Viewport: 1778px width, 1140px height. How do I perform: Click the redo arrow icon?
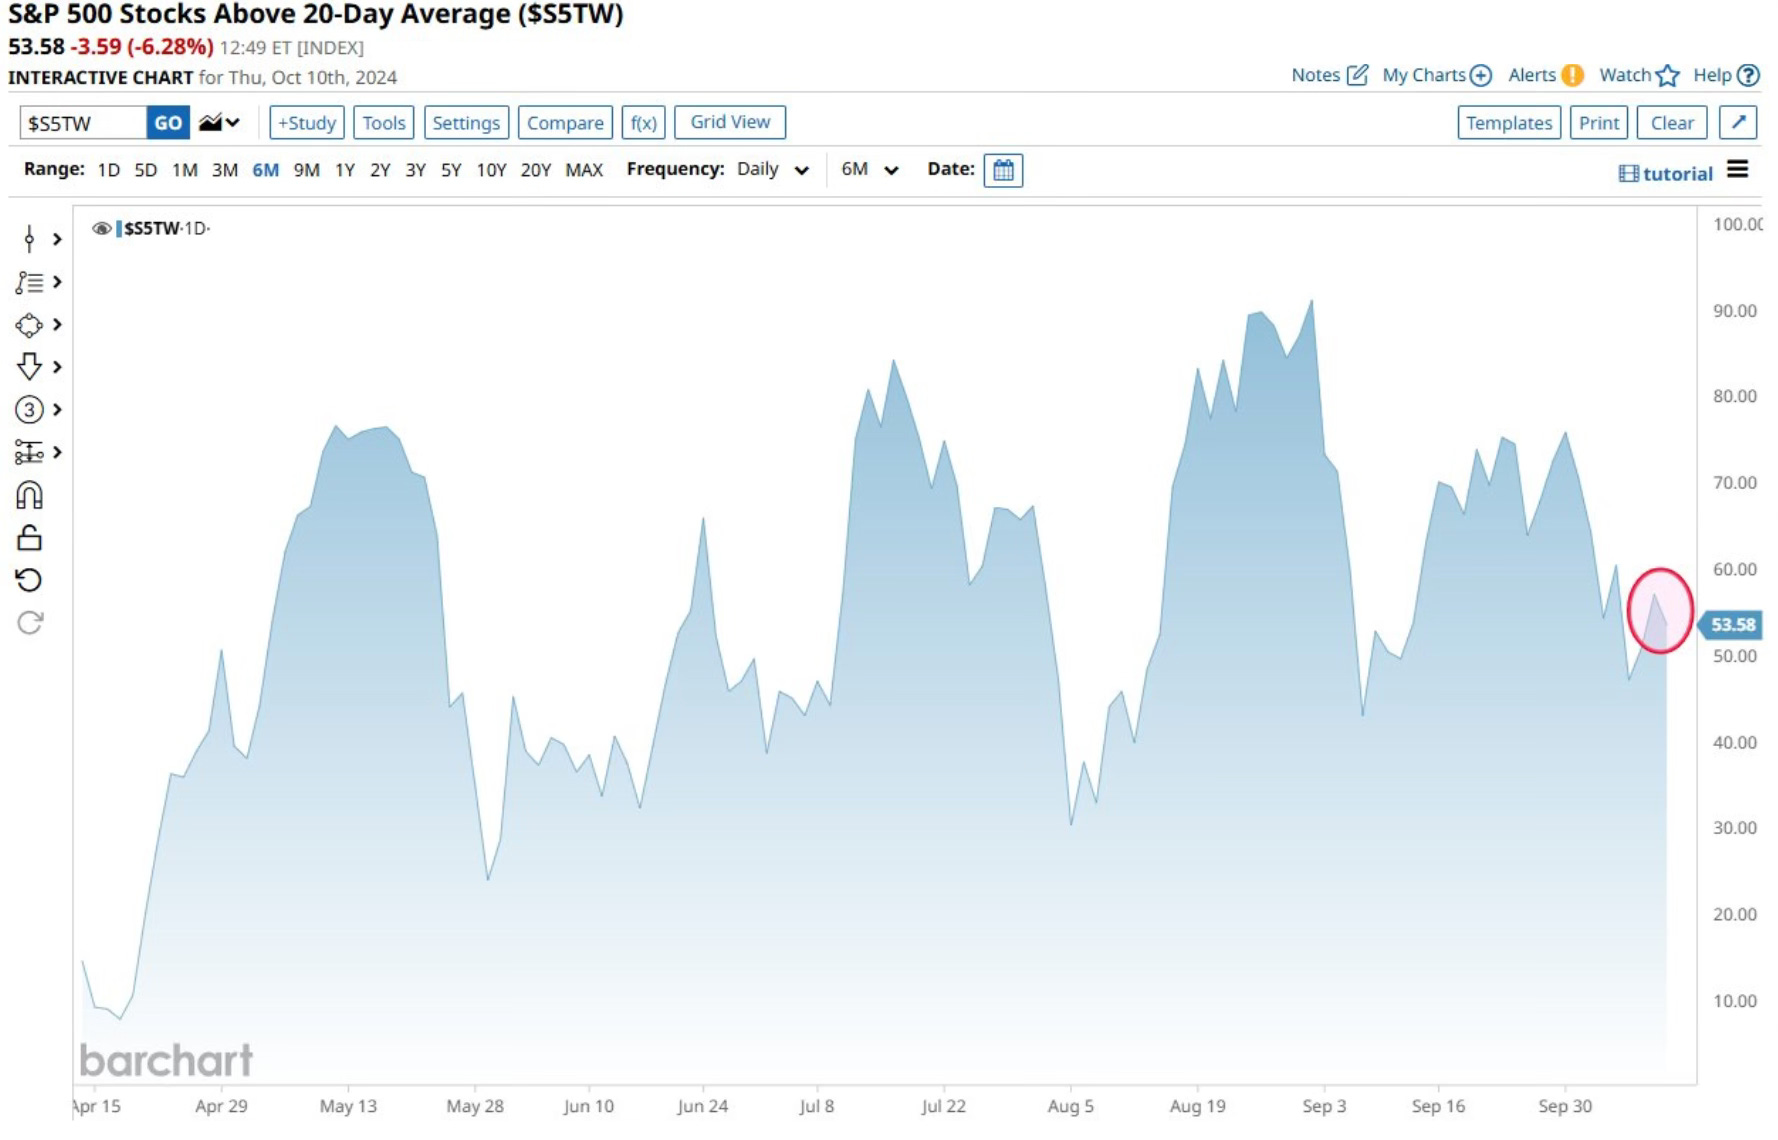pyautogui.click(x=29, y=623)
